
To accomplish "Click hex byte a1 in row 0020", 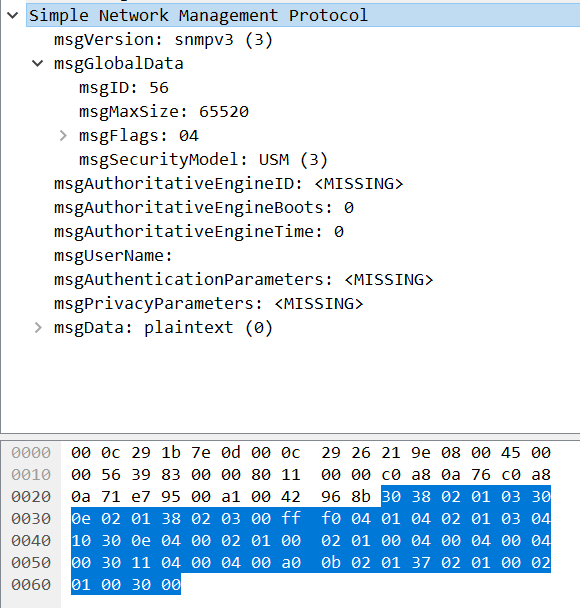I will (x=231, y=497).
